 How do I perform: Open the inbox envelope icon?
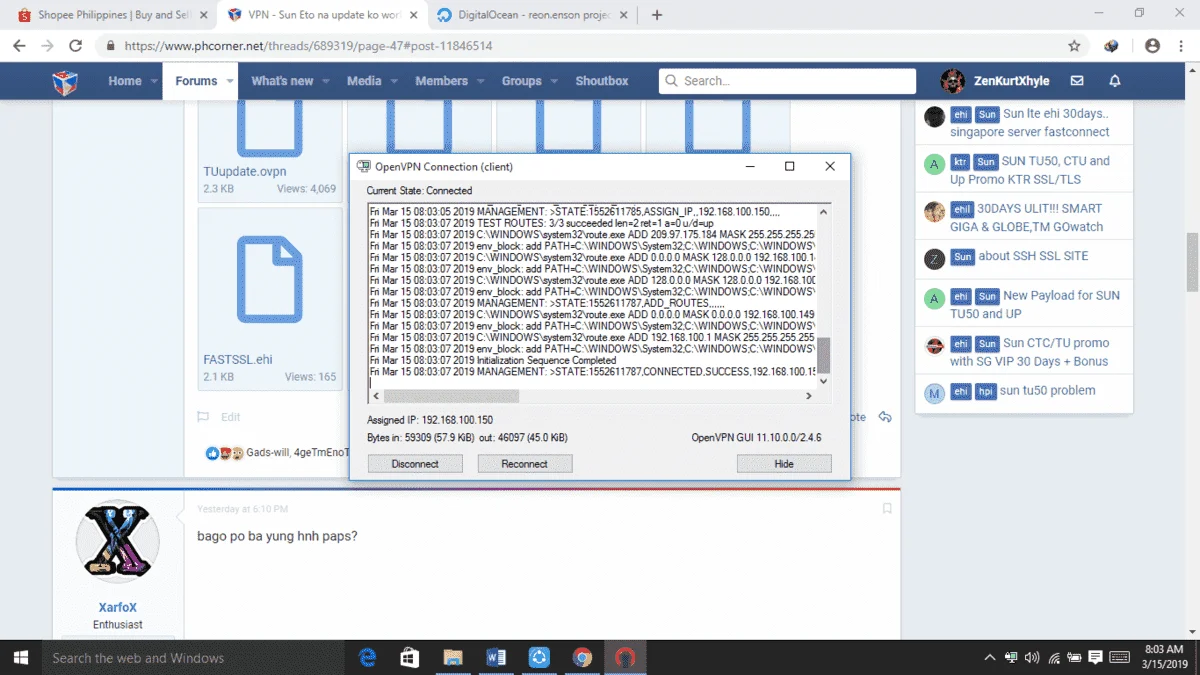1077,81
